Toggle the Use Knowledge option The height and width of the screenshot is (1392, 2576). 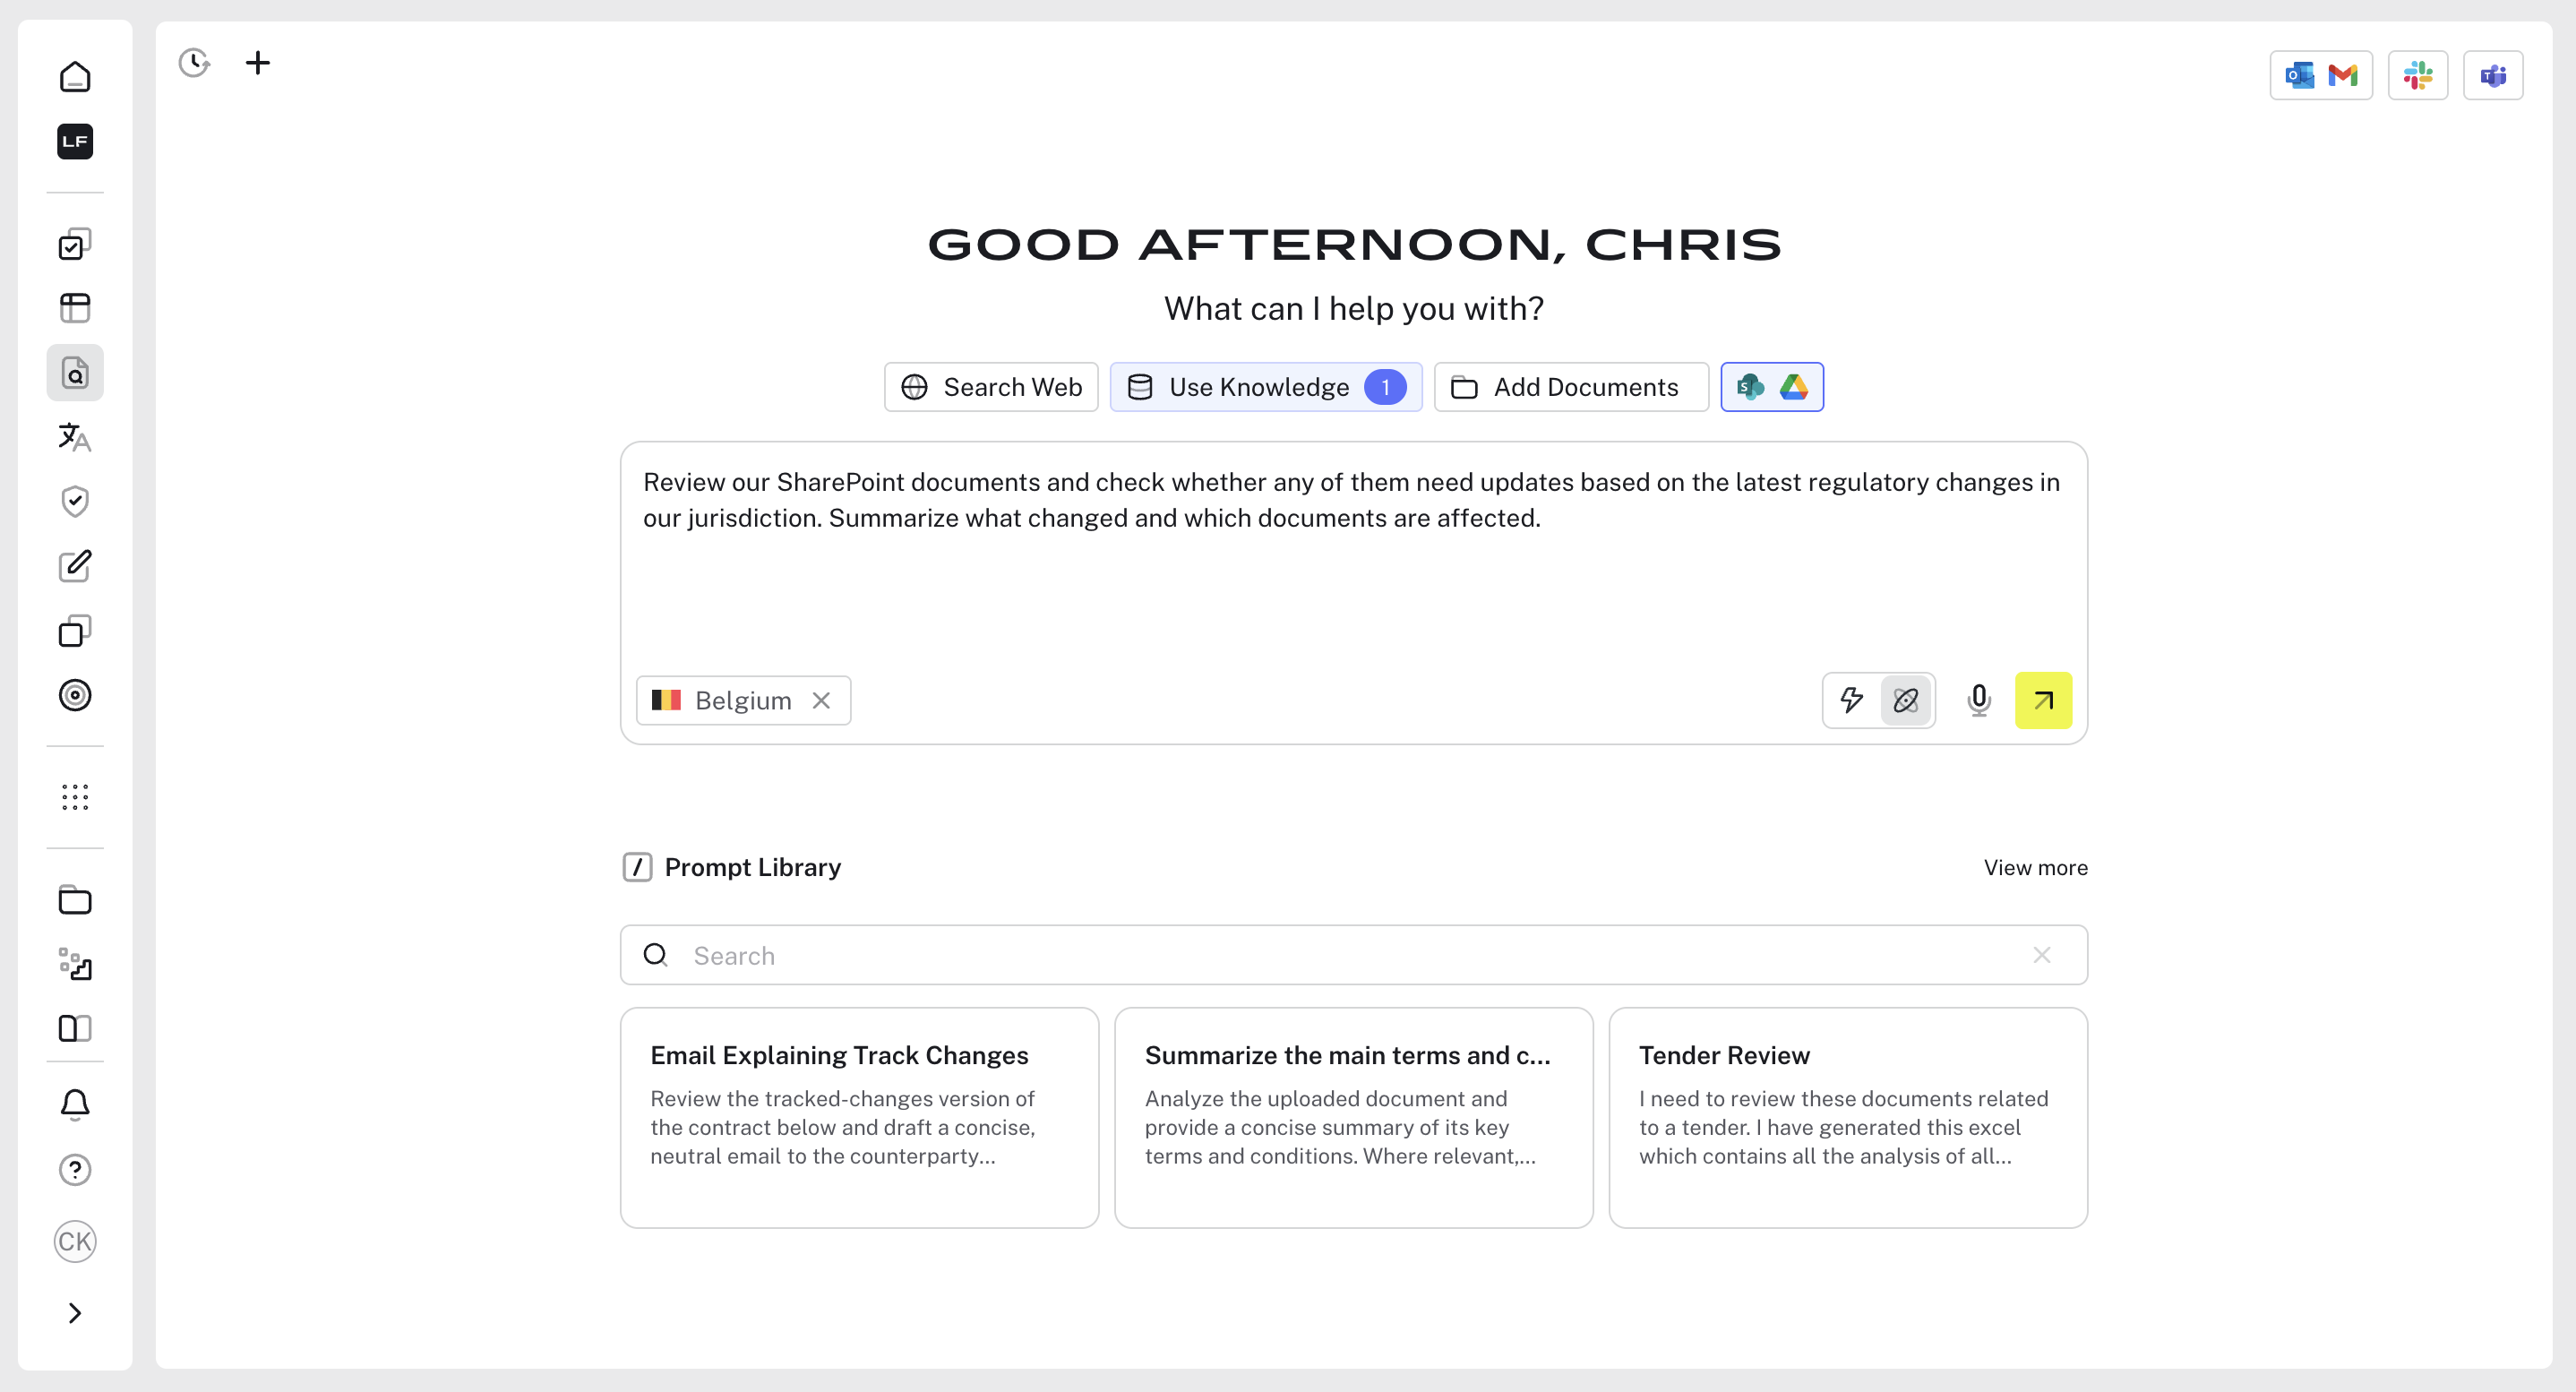click(1265, 387)
